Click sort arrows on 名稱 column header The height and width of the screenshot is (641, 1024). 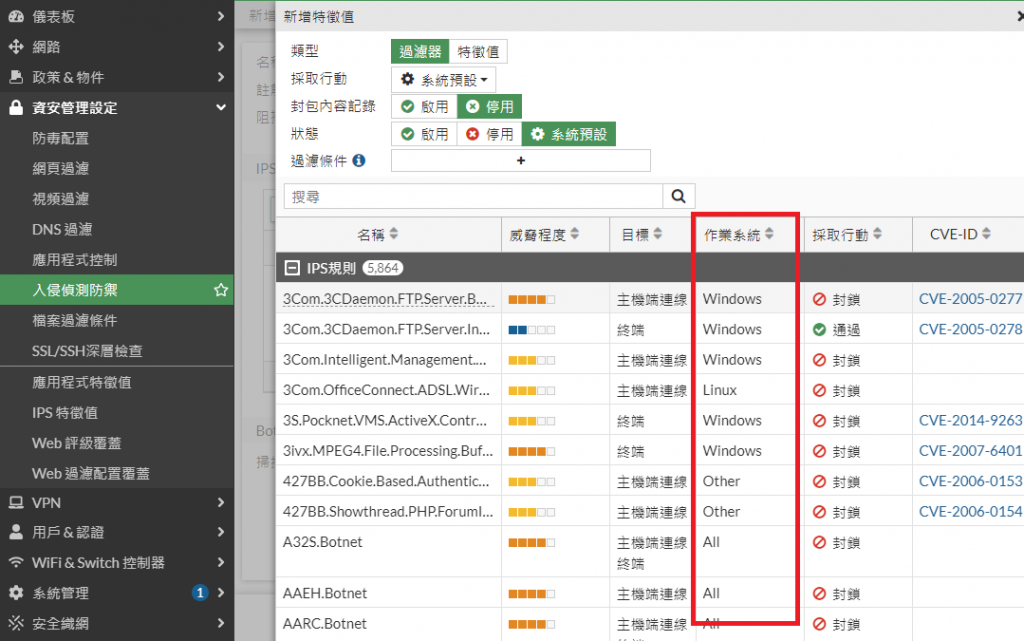point(393,235)
